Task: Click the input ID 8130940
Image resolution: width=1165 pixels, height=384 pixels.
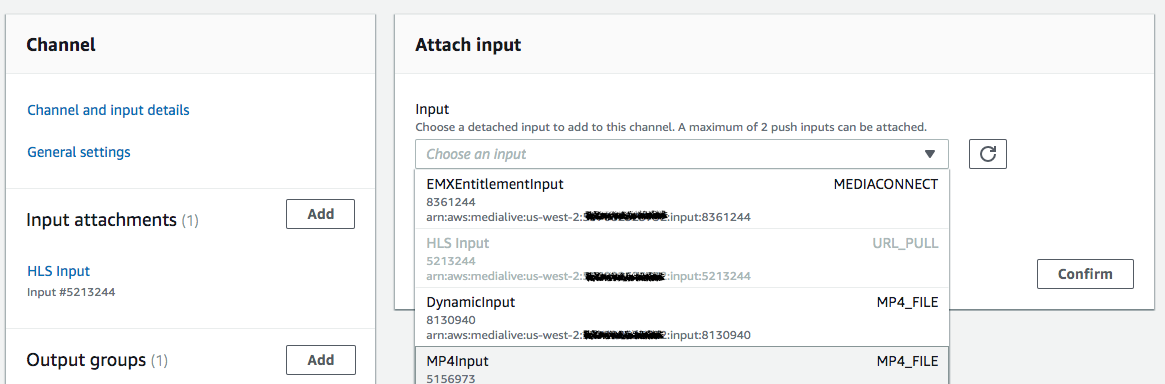Action: pyautogui.click(x=451, y=320)
